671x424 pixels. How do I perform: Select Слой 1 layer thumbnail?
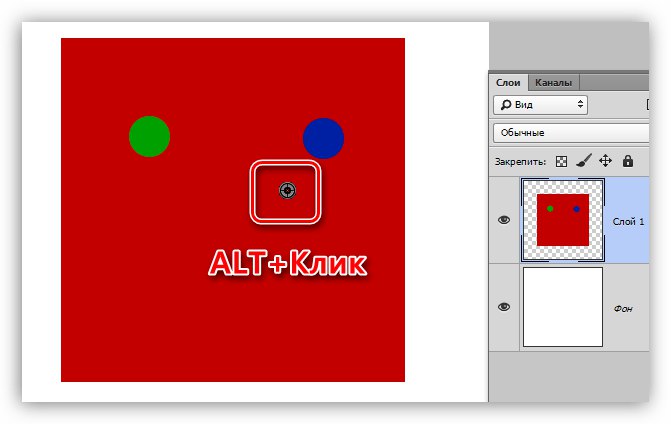[x=563, y=220]
